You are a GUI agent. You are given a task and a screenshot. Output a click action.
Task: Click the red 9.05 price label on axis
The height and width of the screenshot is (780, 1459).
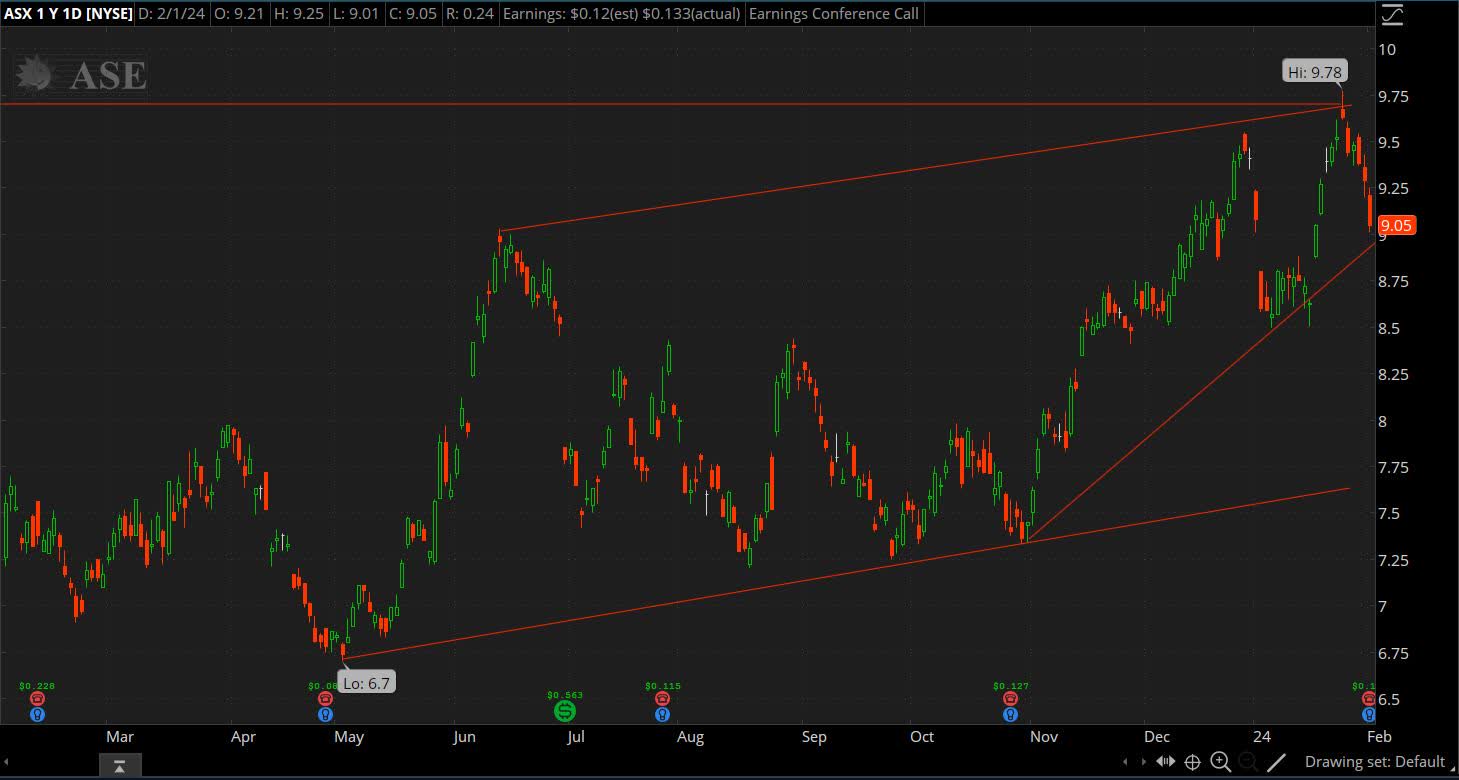[1396, 225]
